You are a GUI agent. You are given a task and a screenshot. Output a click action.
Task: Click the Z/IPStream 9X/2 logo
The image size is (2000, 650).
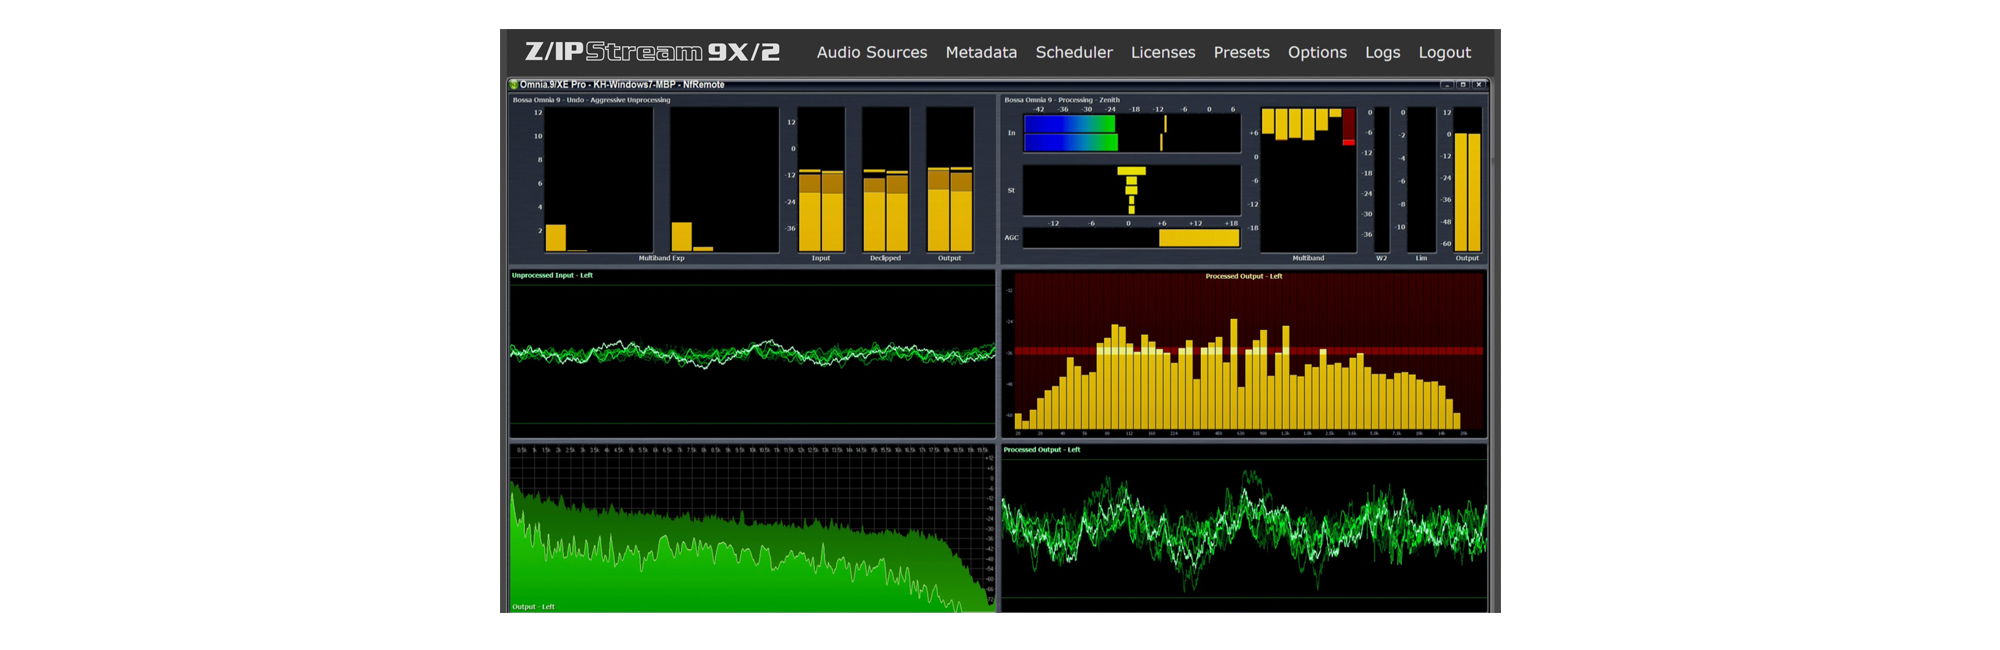[x=652, y=51]
